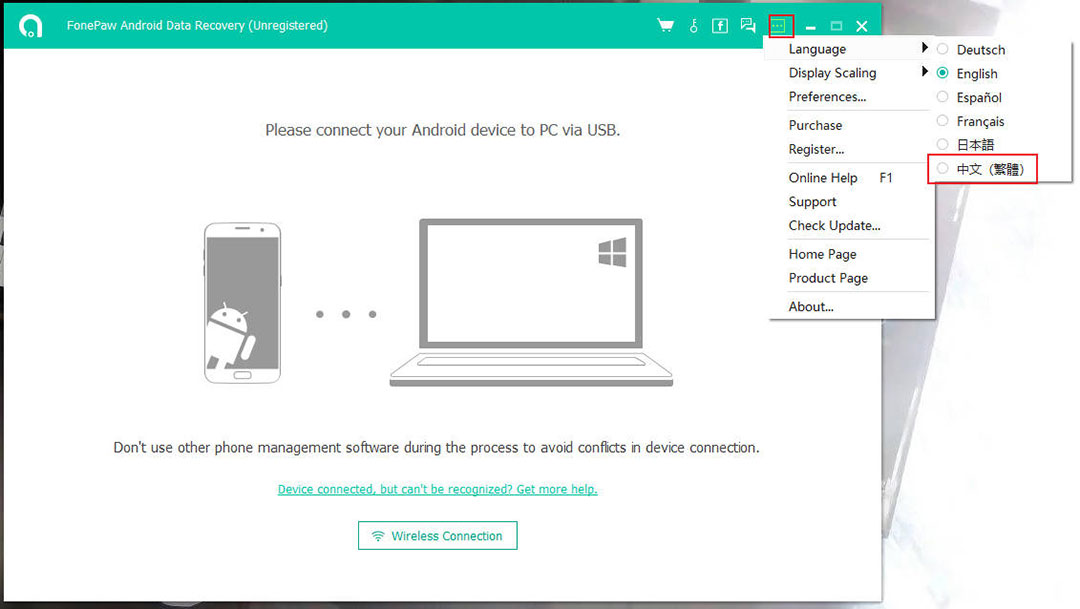Click the FonePaw Android Data Recovery title

click(x=197, y=25)
